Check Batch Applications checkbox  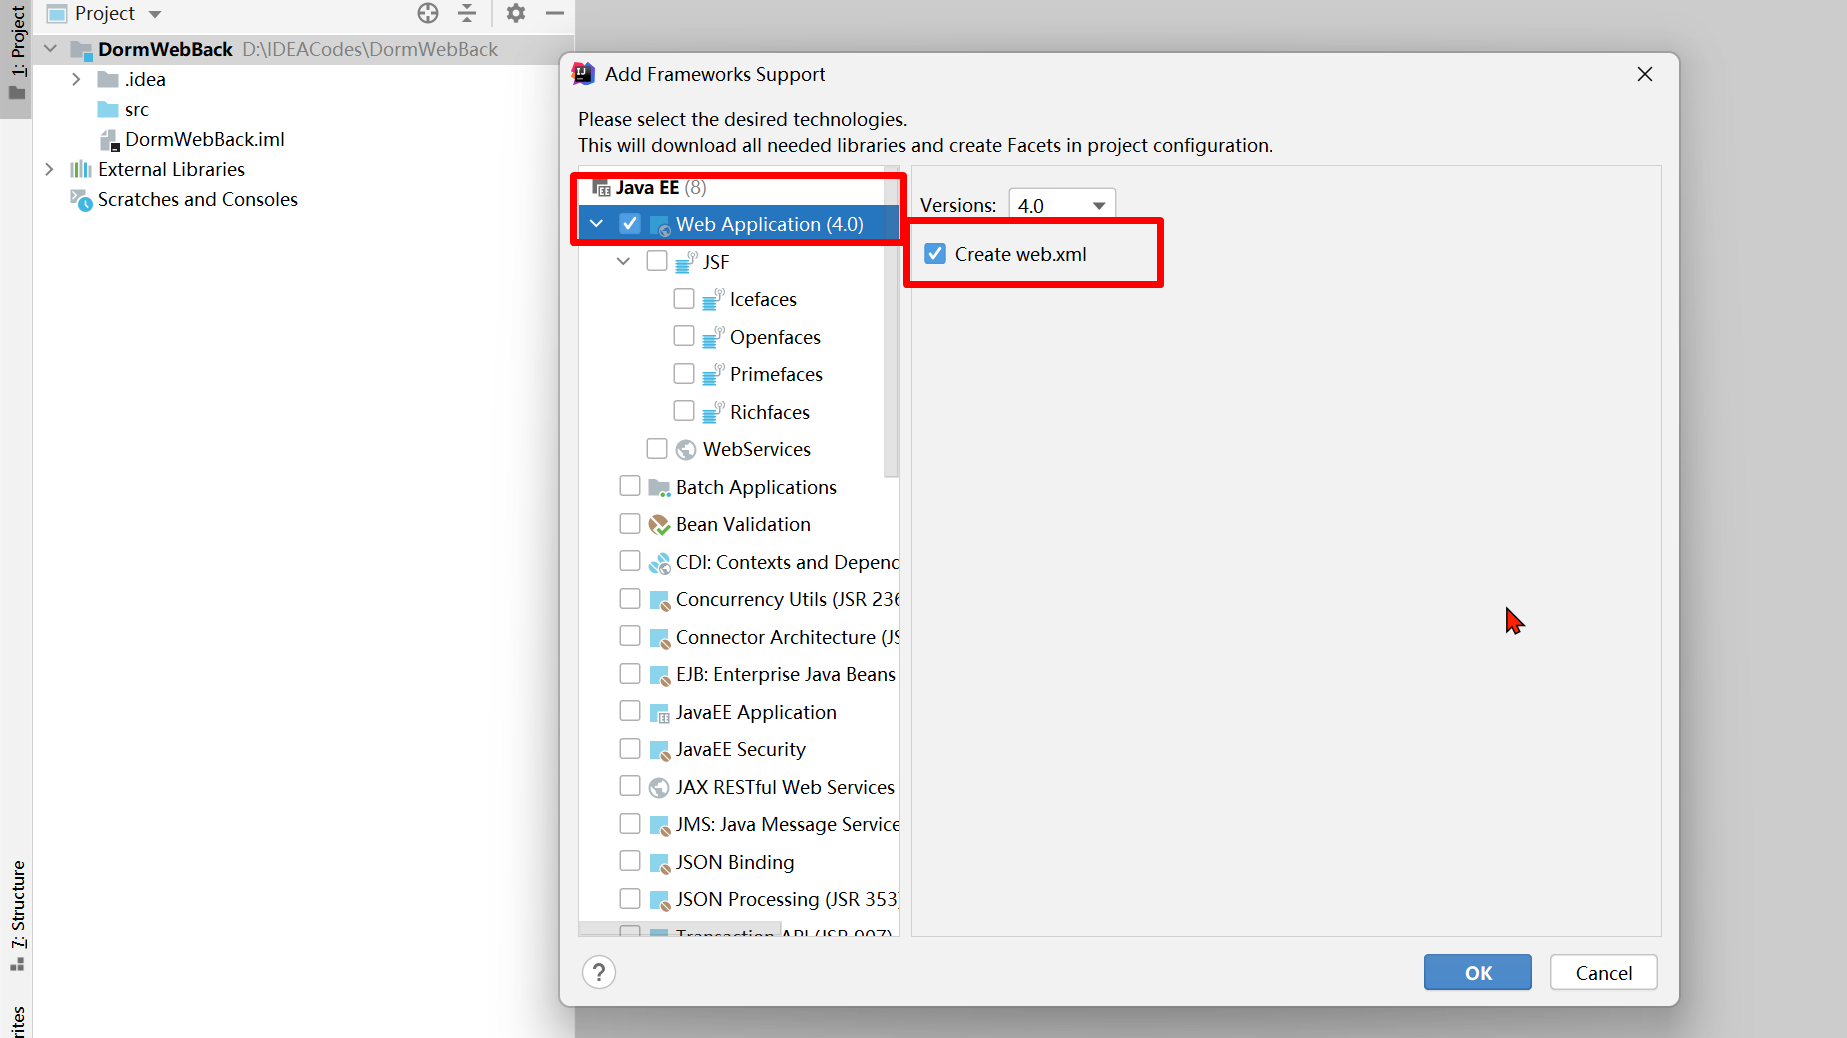630,486
